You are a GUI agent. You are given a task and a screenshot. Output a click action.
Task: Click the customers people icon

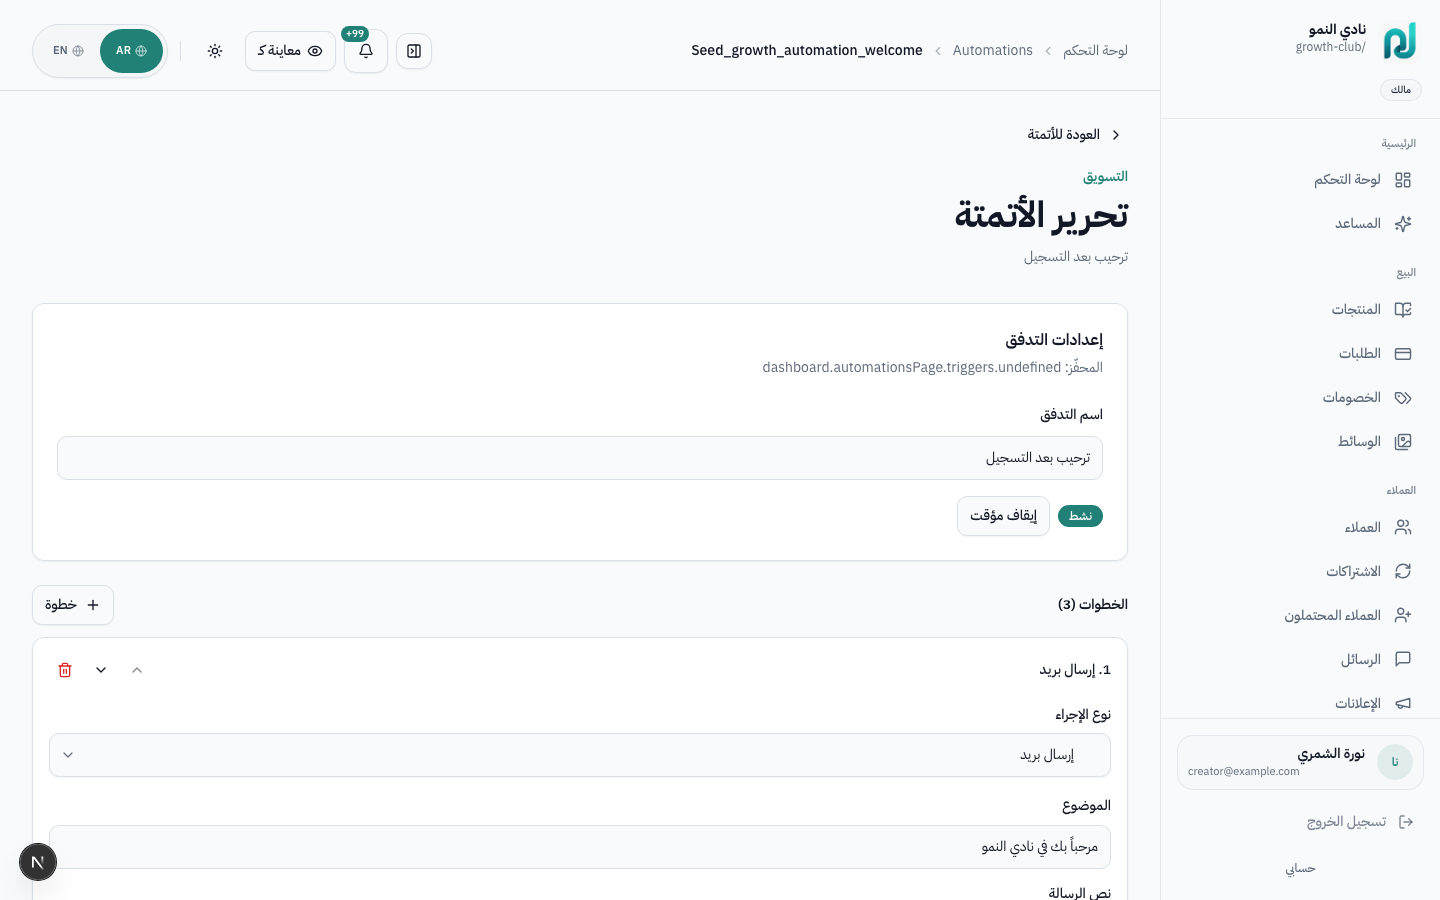(x=1403, y=528)
